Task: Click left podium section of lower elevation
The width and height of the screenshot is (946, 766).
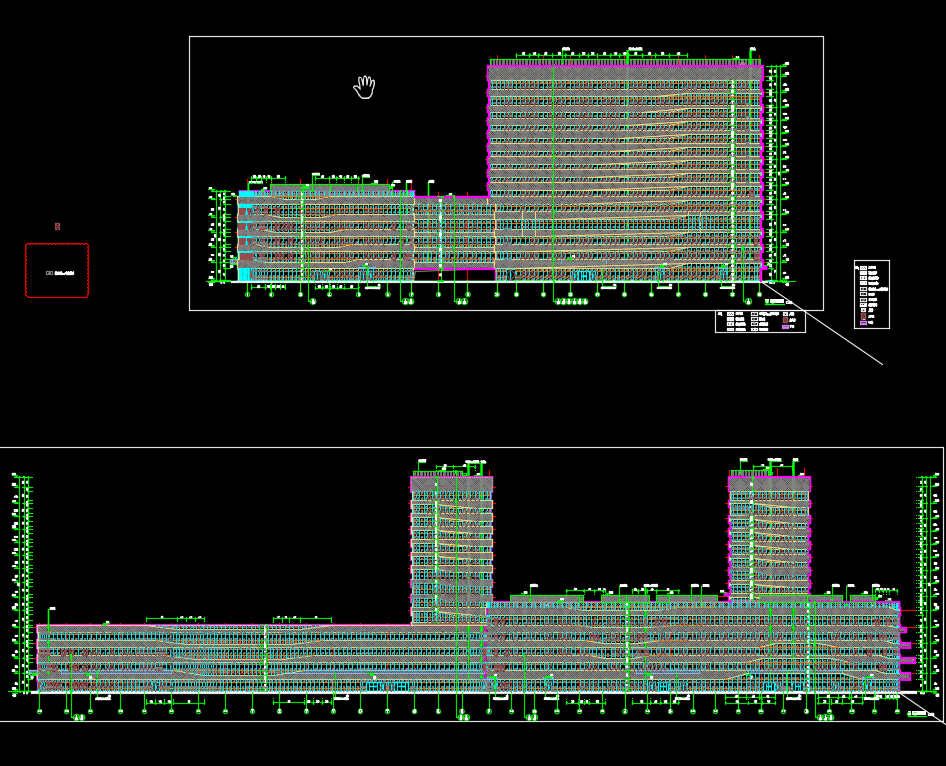Action: click(150, 658)
